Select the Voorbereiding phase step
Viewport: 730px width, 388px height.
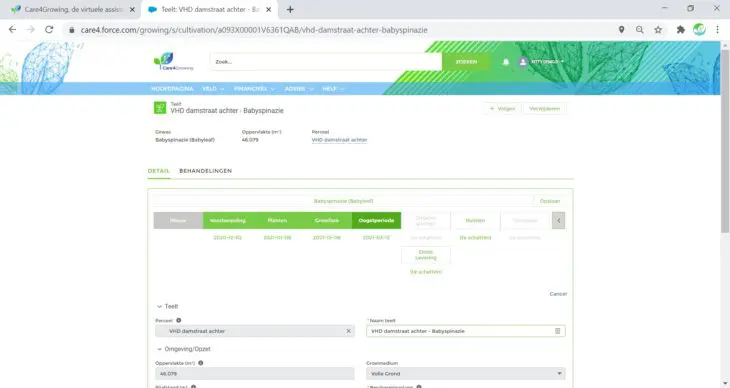tap(228, 220)
